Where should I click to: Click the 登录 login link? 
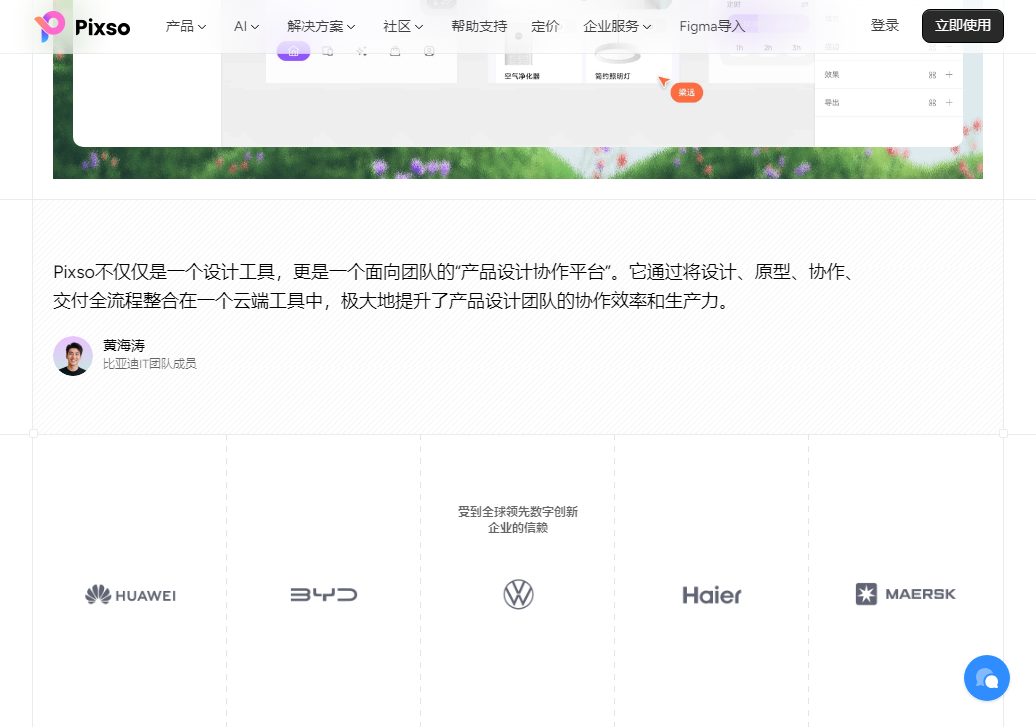coord(885,26)
